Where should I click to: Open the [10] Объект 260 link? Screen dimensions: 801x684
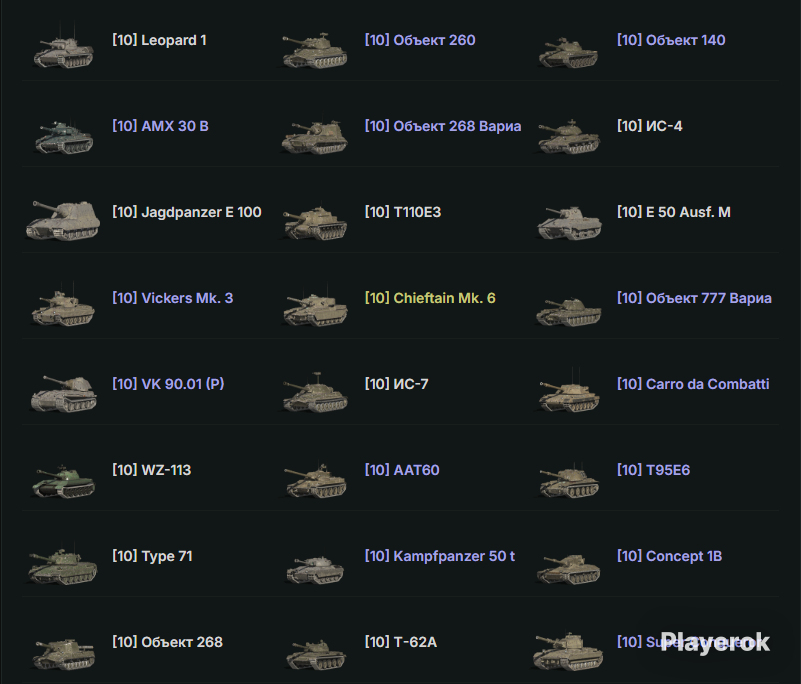[420, 40]
